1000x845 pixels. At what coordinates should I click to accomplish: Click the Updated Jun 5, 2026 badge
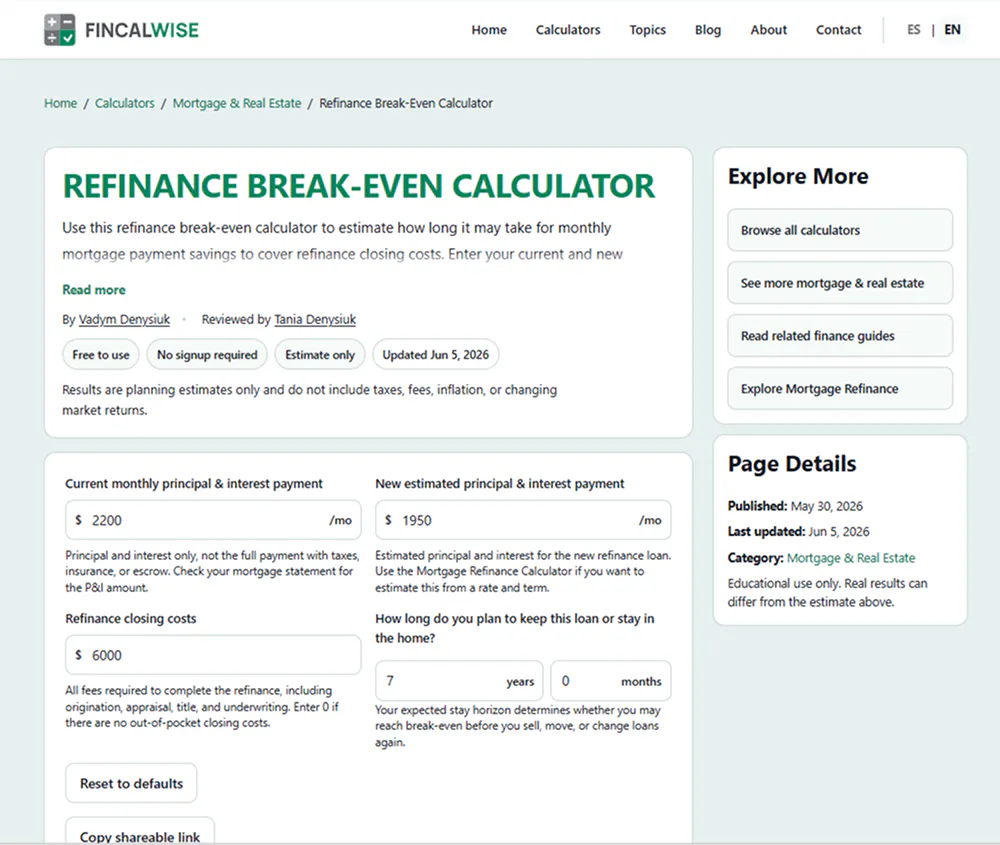[x=436, y=355]
